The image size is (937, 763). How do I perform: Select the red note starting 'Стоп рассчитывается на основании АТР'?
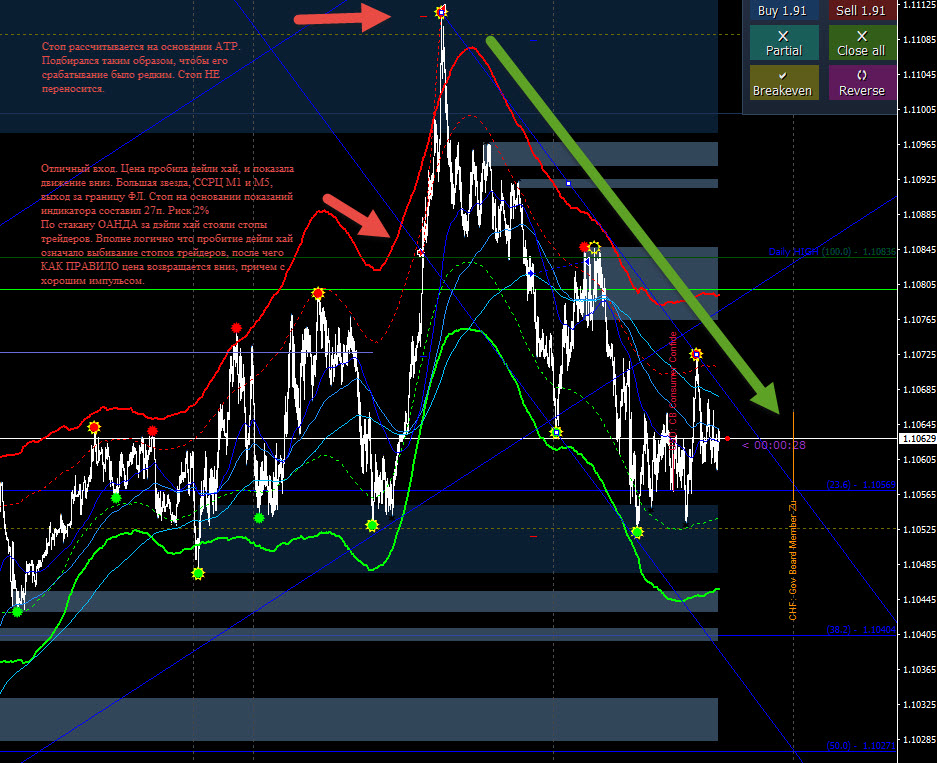coord(141,68)
